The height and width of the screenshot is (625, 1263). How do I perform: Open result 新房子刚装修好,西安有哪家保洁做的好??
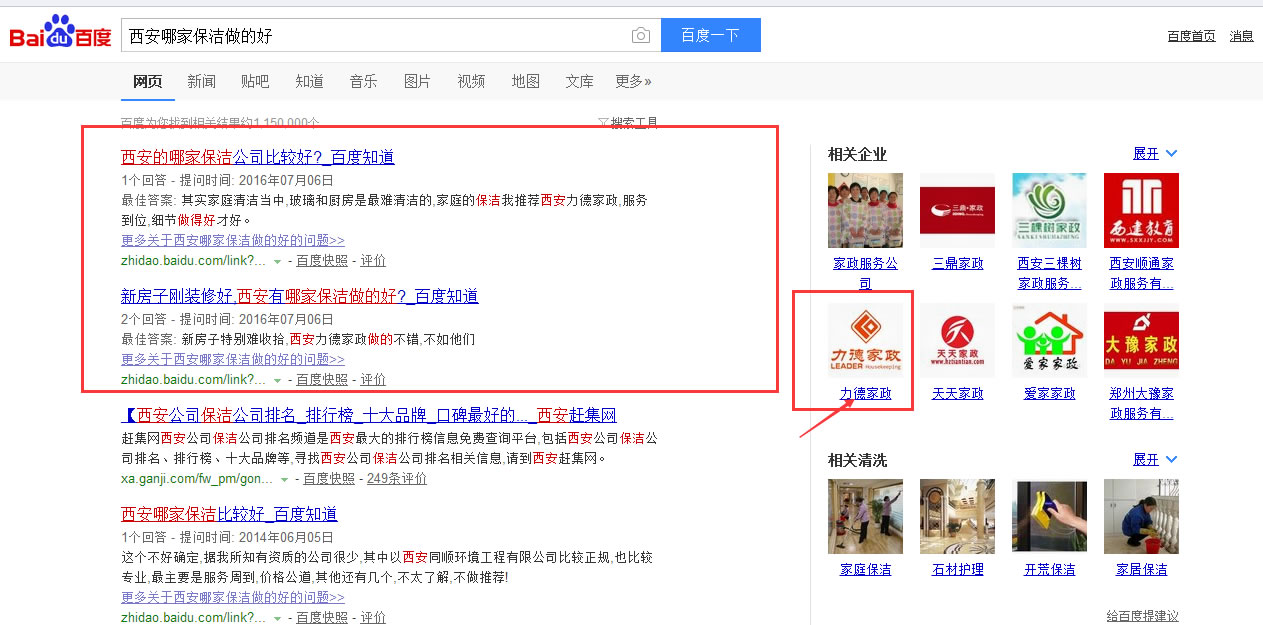(300, 296)
